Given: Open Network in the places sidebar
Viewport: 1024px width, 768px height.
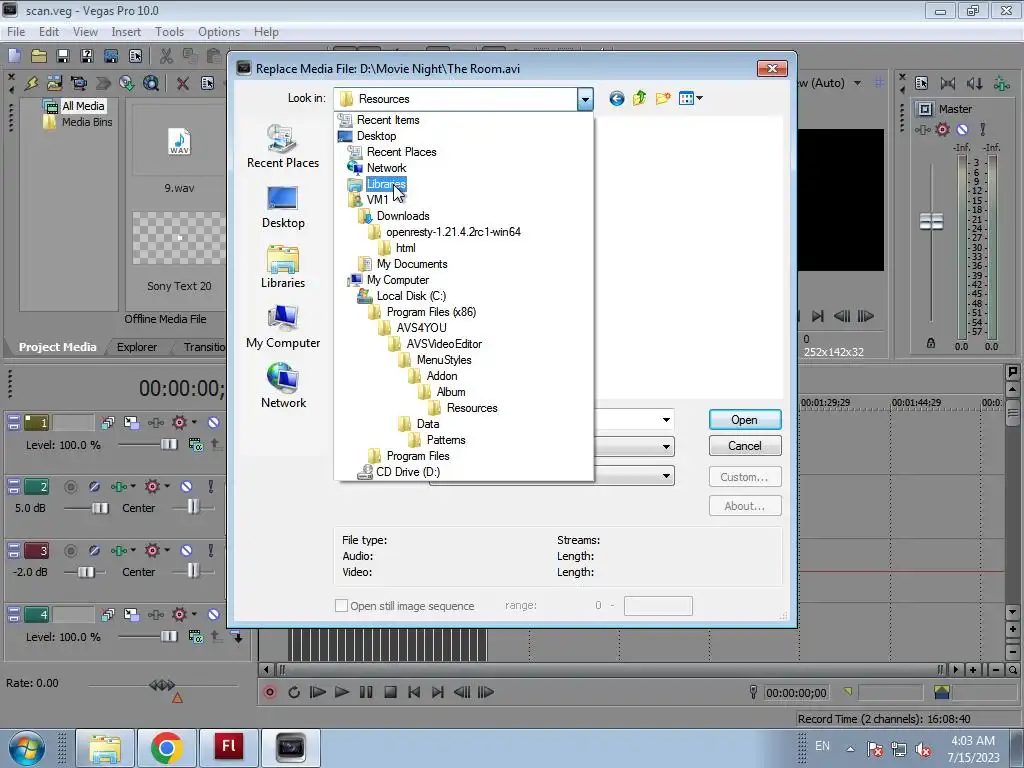Looking at the screenshot, I should click(x=283, y=387).
